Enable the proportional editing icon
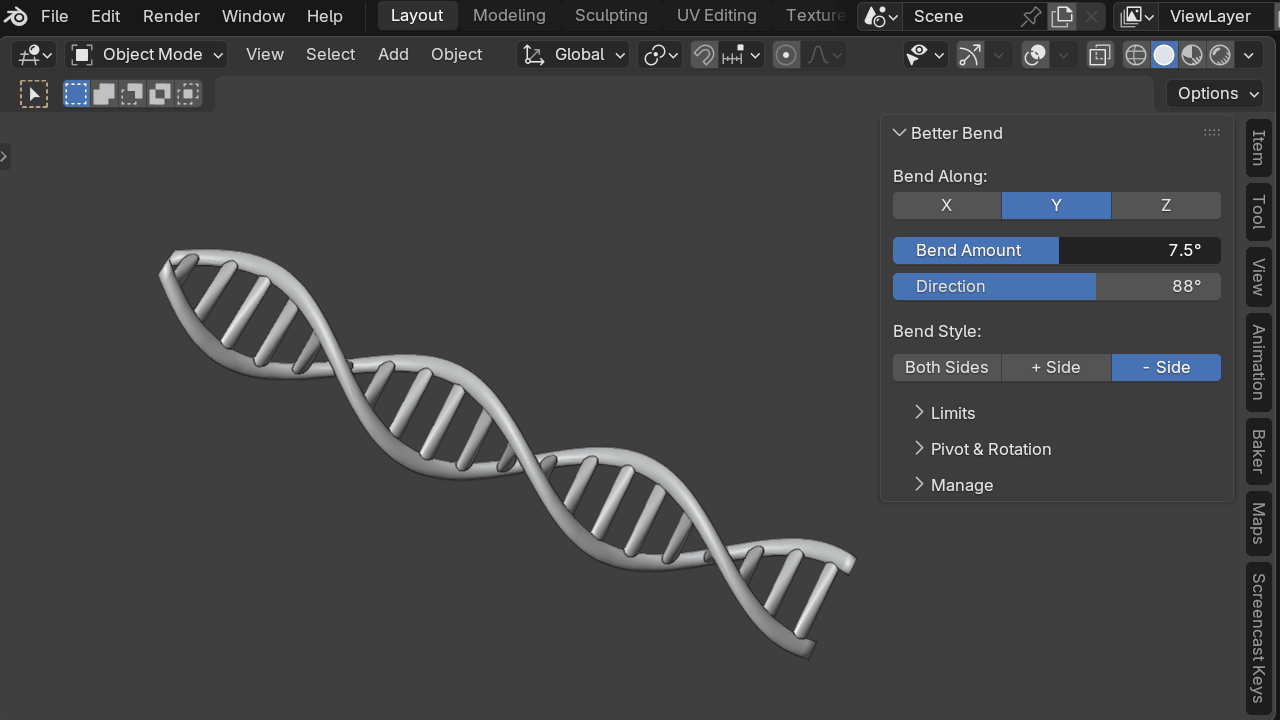1280x720 pixels. (x=787, y=55)
